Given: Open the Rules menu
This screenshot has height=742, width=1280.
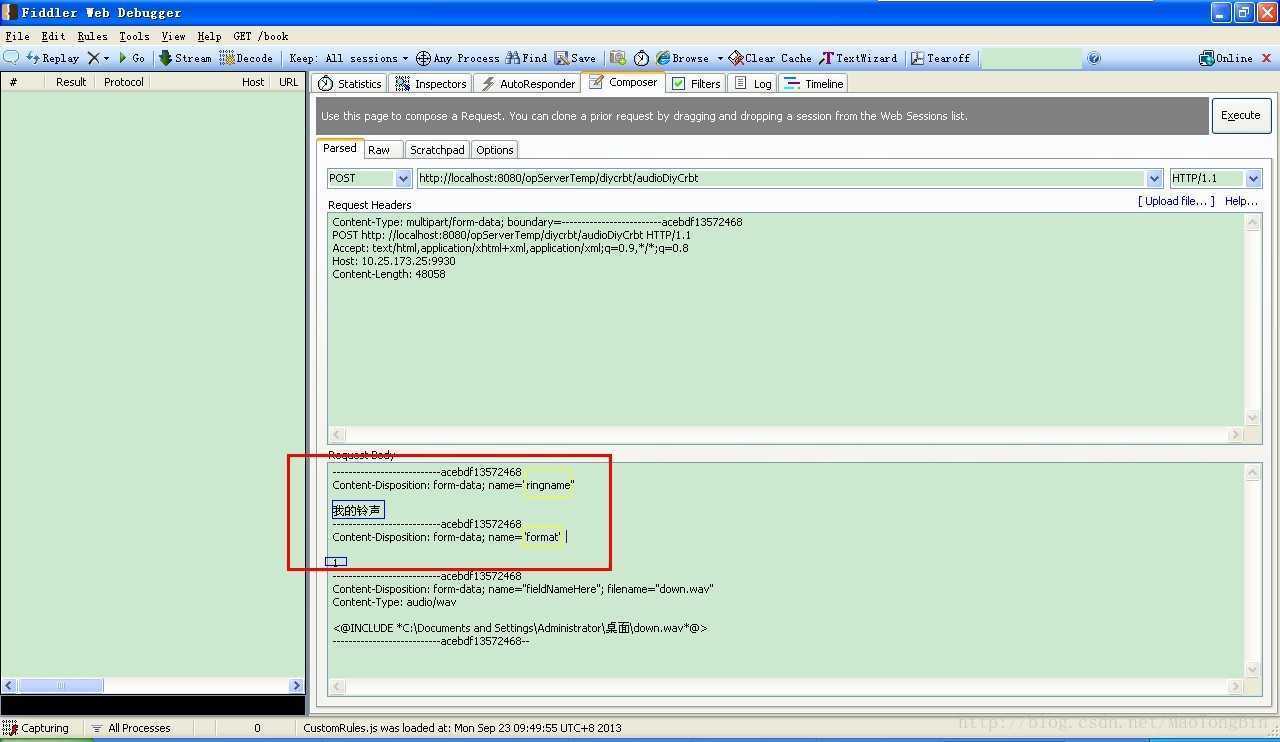Looking at the screenshot, I should click(x=92, y=36).
